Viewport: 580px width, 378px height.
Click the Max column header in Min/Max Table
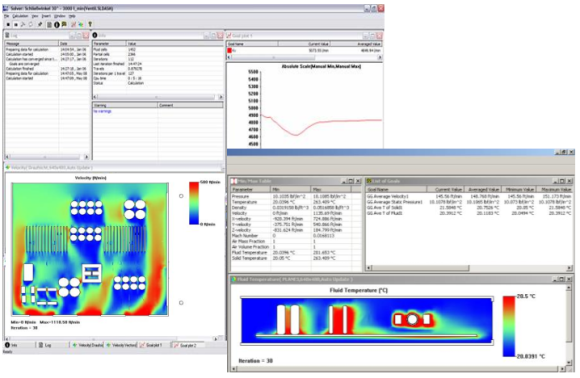click(331, 189)
